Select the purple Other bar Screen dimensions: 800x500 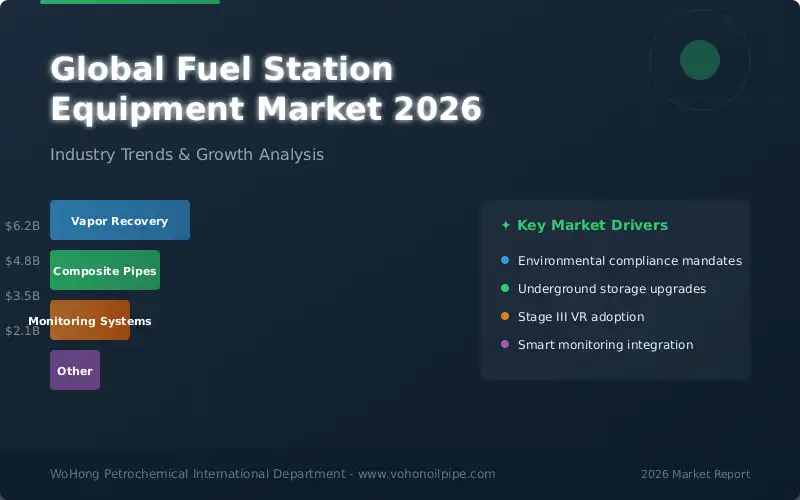75,370
